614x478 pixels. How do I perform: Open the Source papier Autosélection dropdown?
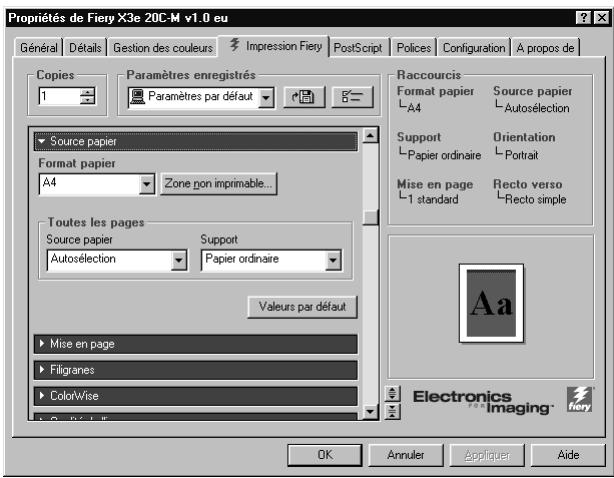pyautogui.click(x=179, y=260)
